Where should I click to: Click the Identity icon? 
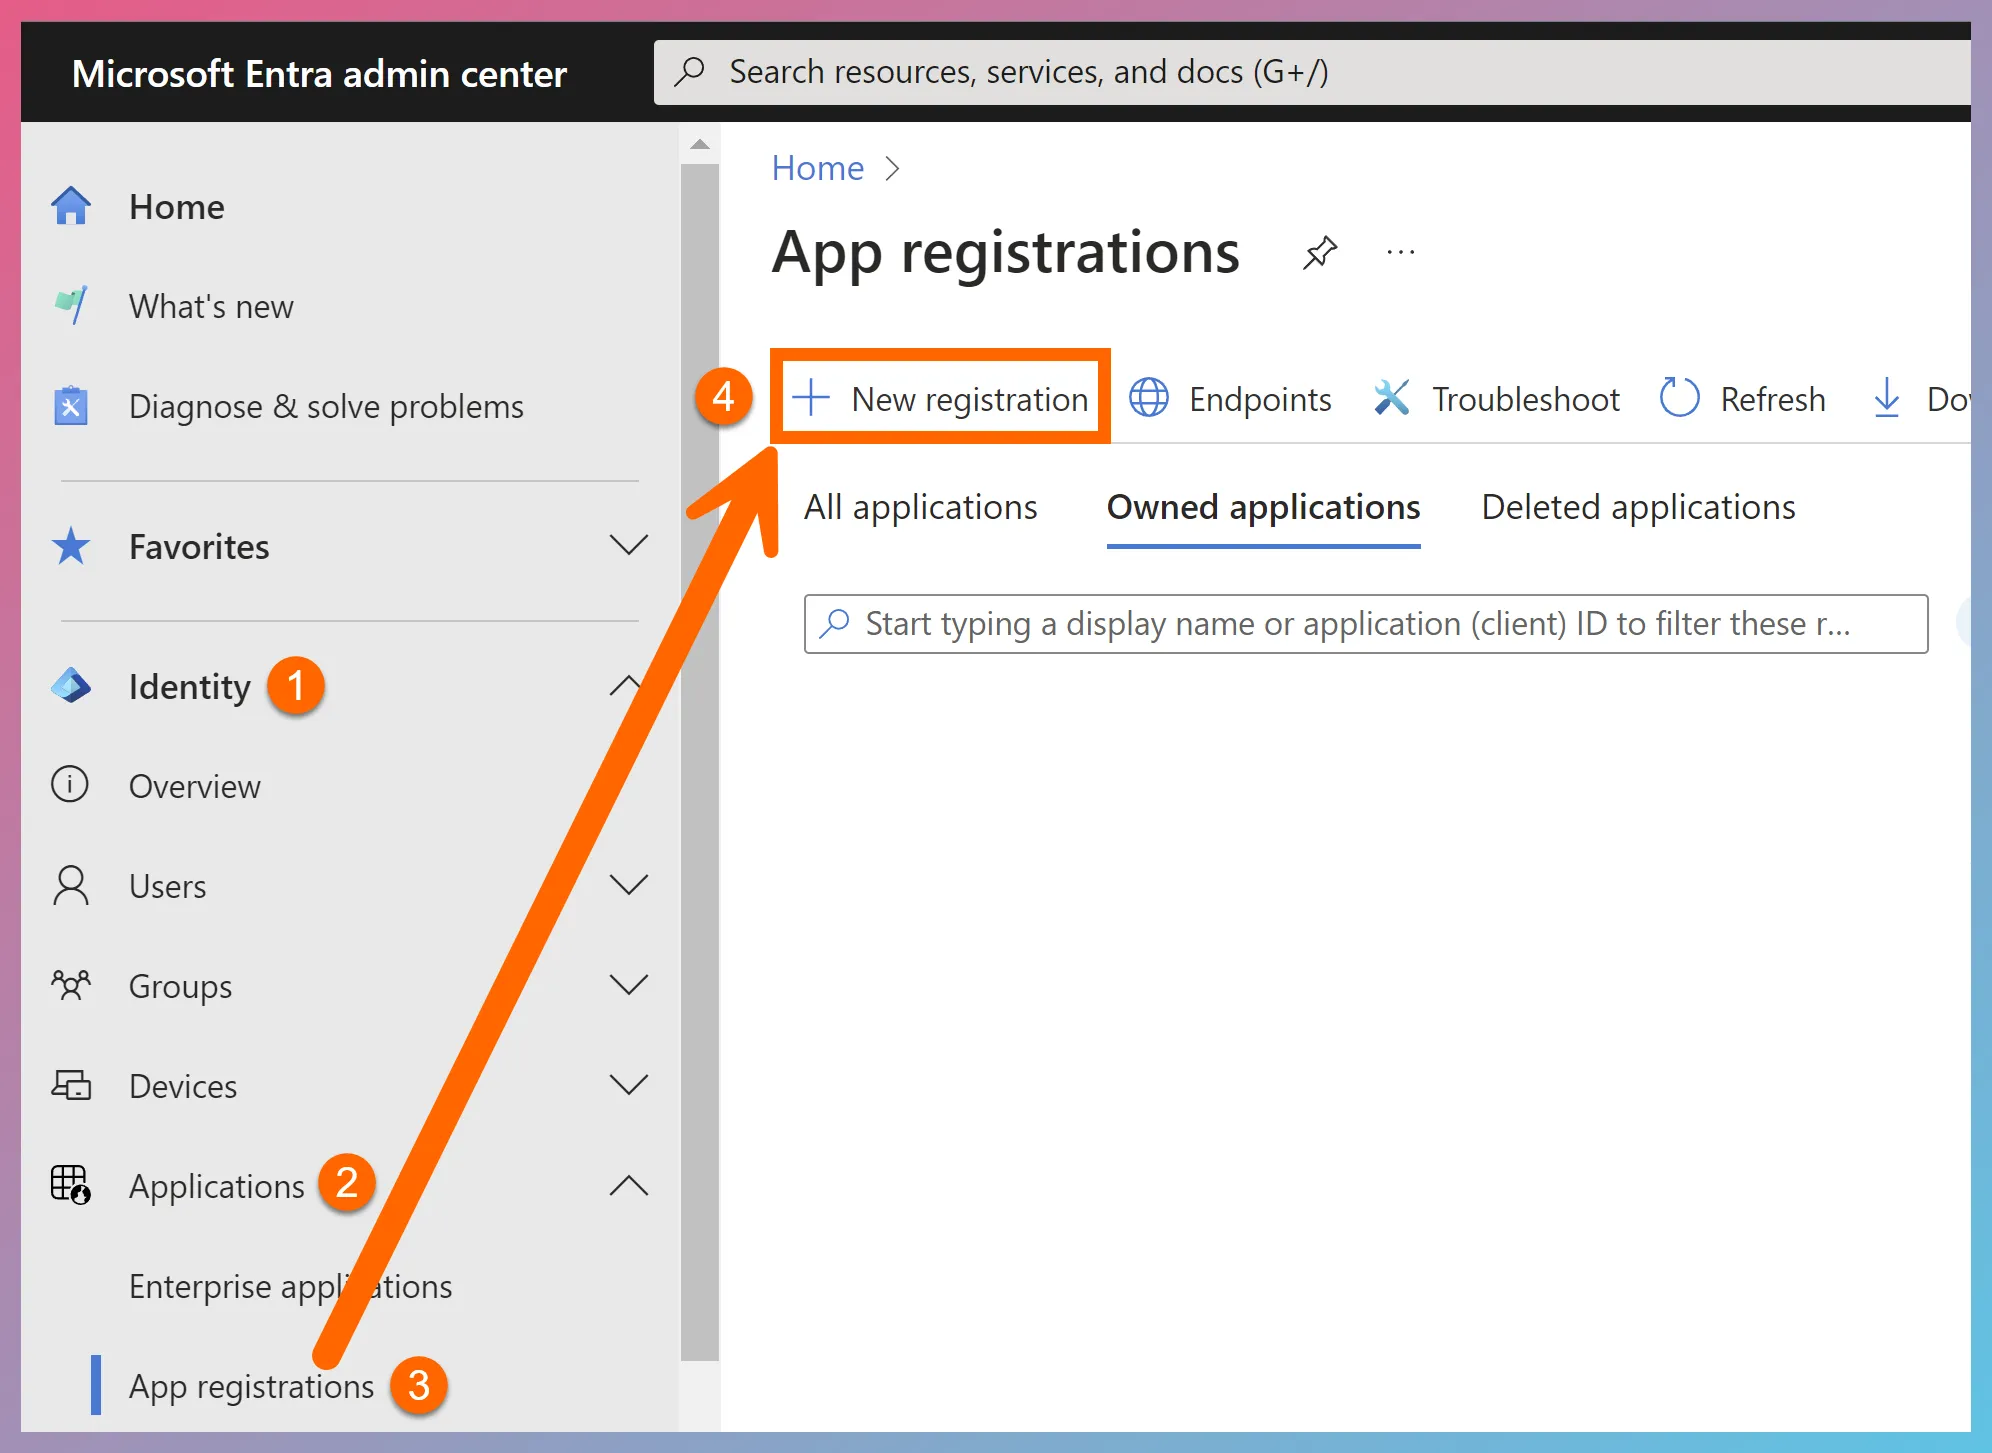pyautogui.click(x=70, y=686)
